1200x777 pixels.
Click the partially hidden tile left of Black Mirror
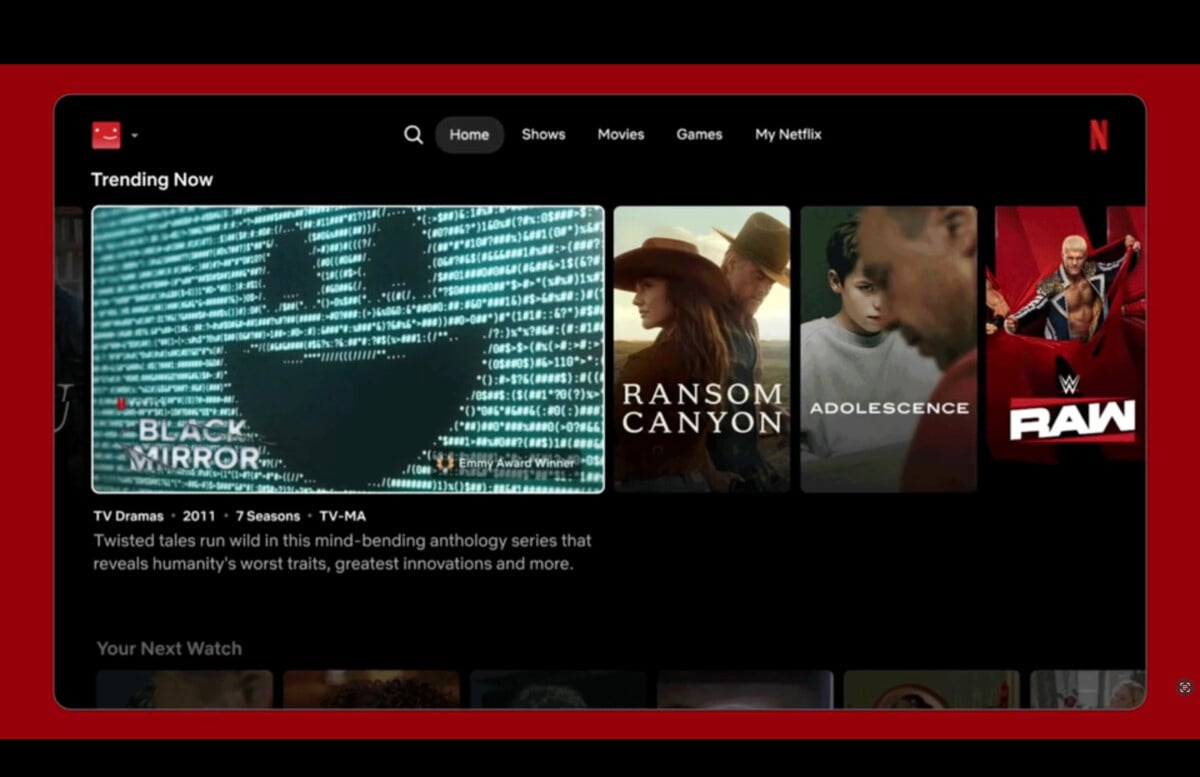pos(69,349)
